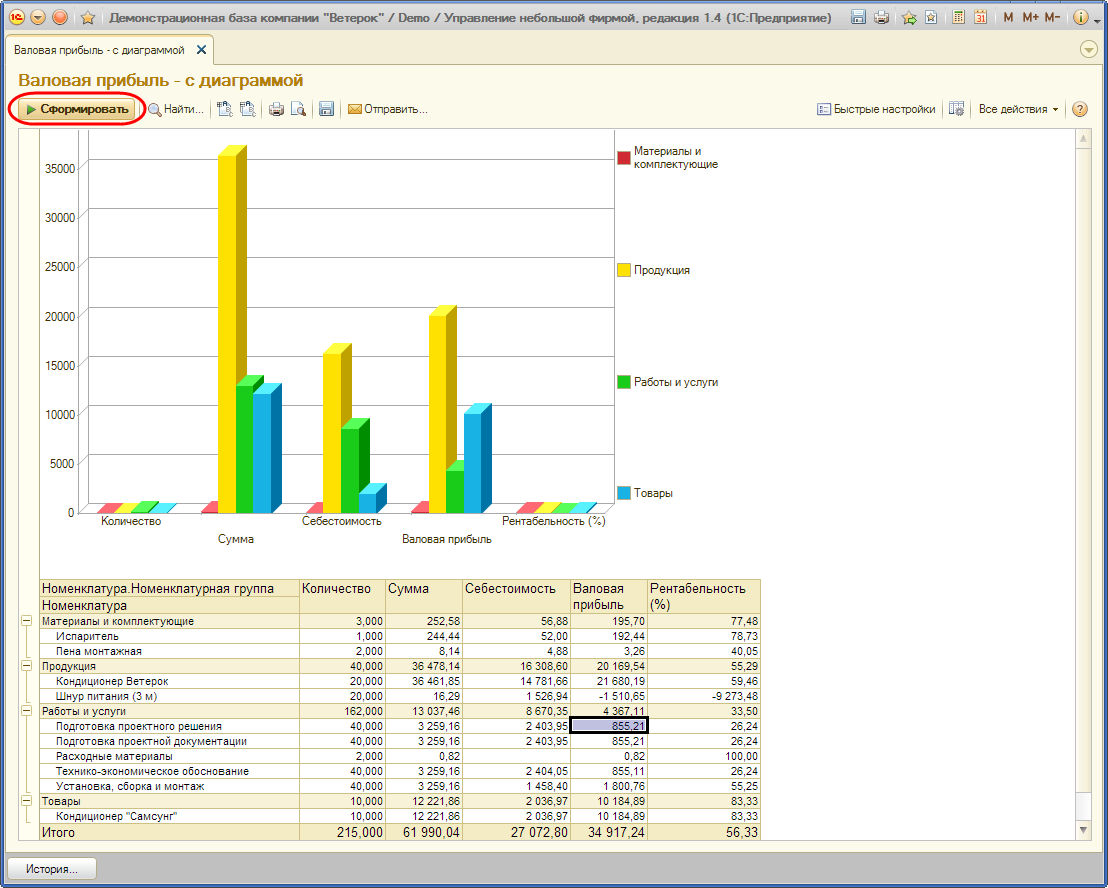The image size is (1108, 888).
Task: Click the M+ memory add button
Action: (x=1030, y=18)
